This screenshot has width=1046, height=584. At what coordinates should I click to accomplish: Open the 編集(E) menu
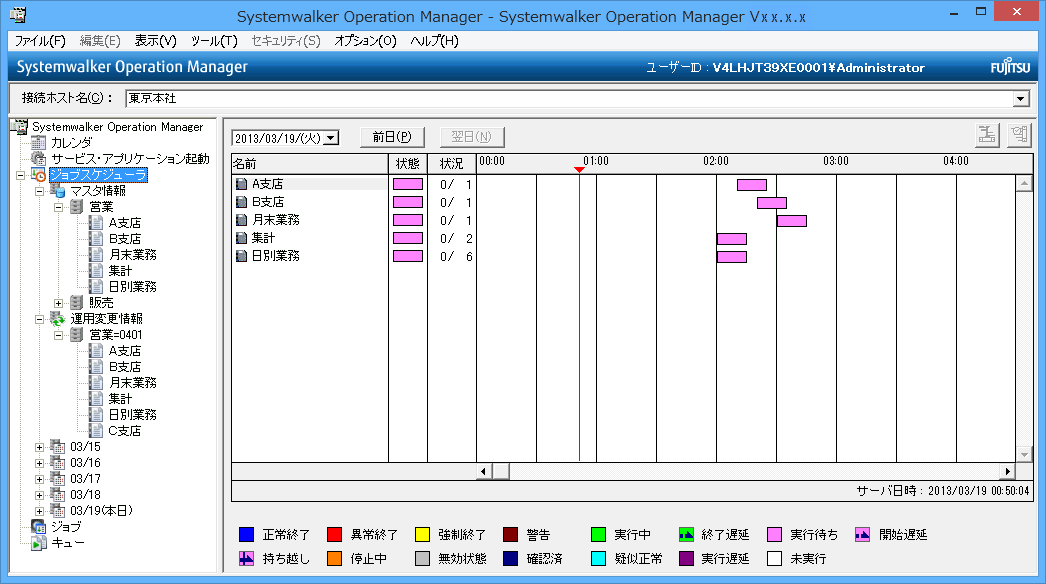click(100, 41)
